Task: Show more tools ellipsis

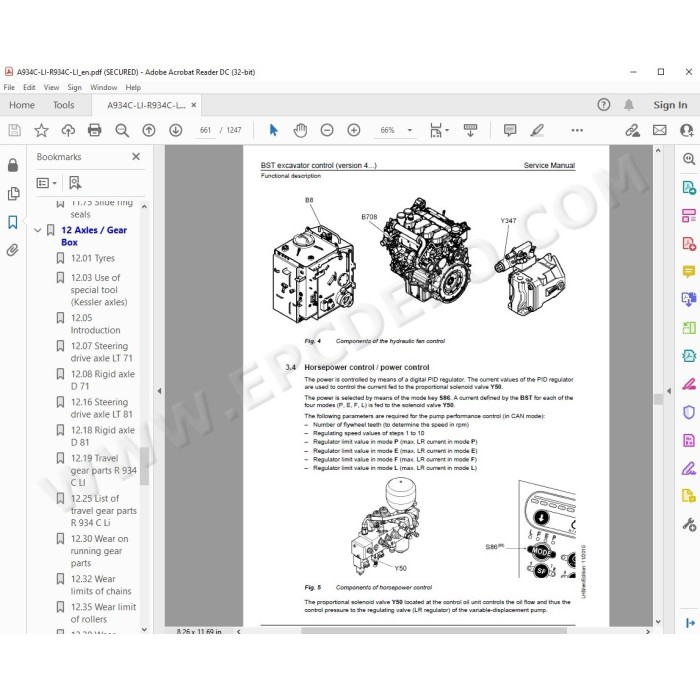Action: (x=577, y=130)
